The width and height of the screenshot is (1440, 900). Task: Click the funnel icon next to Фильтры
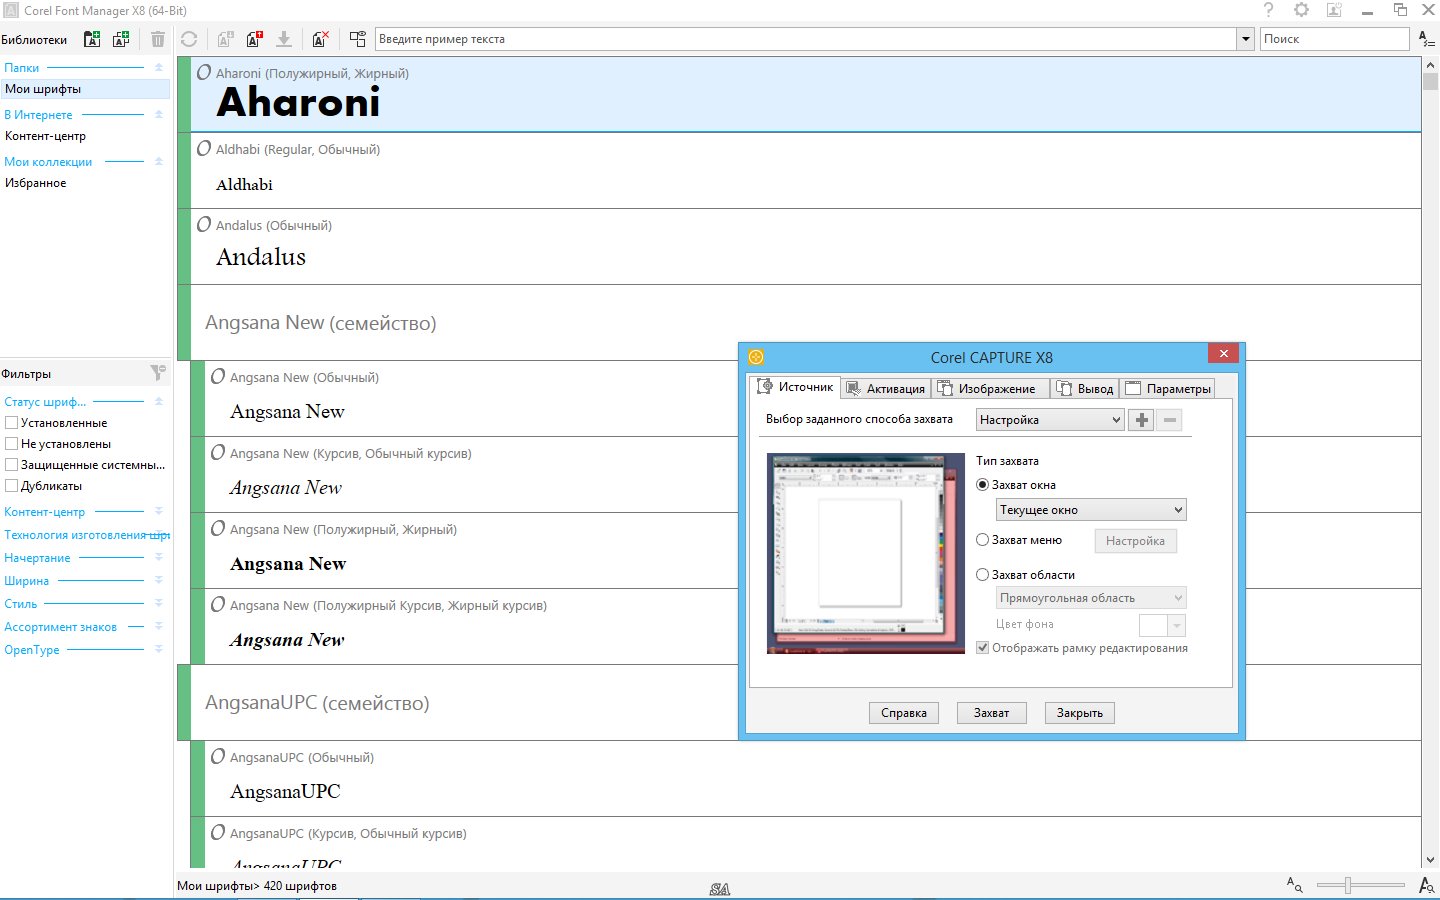pos(158,373)
